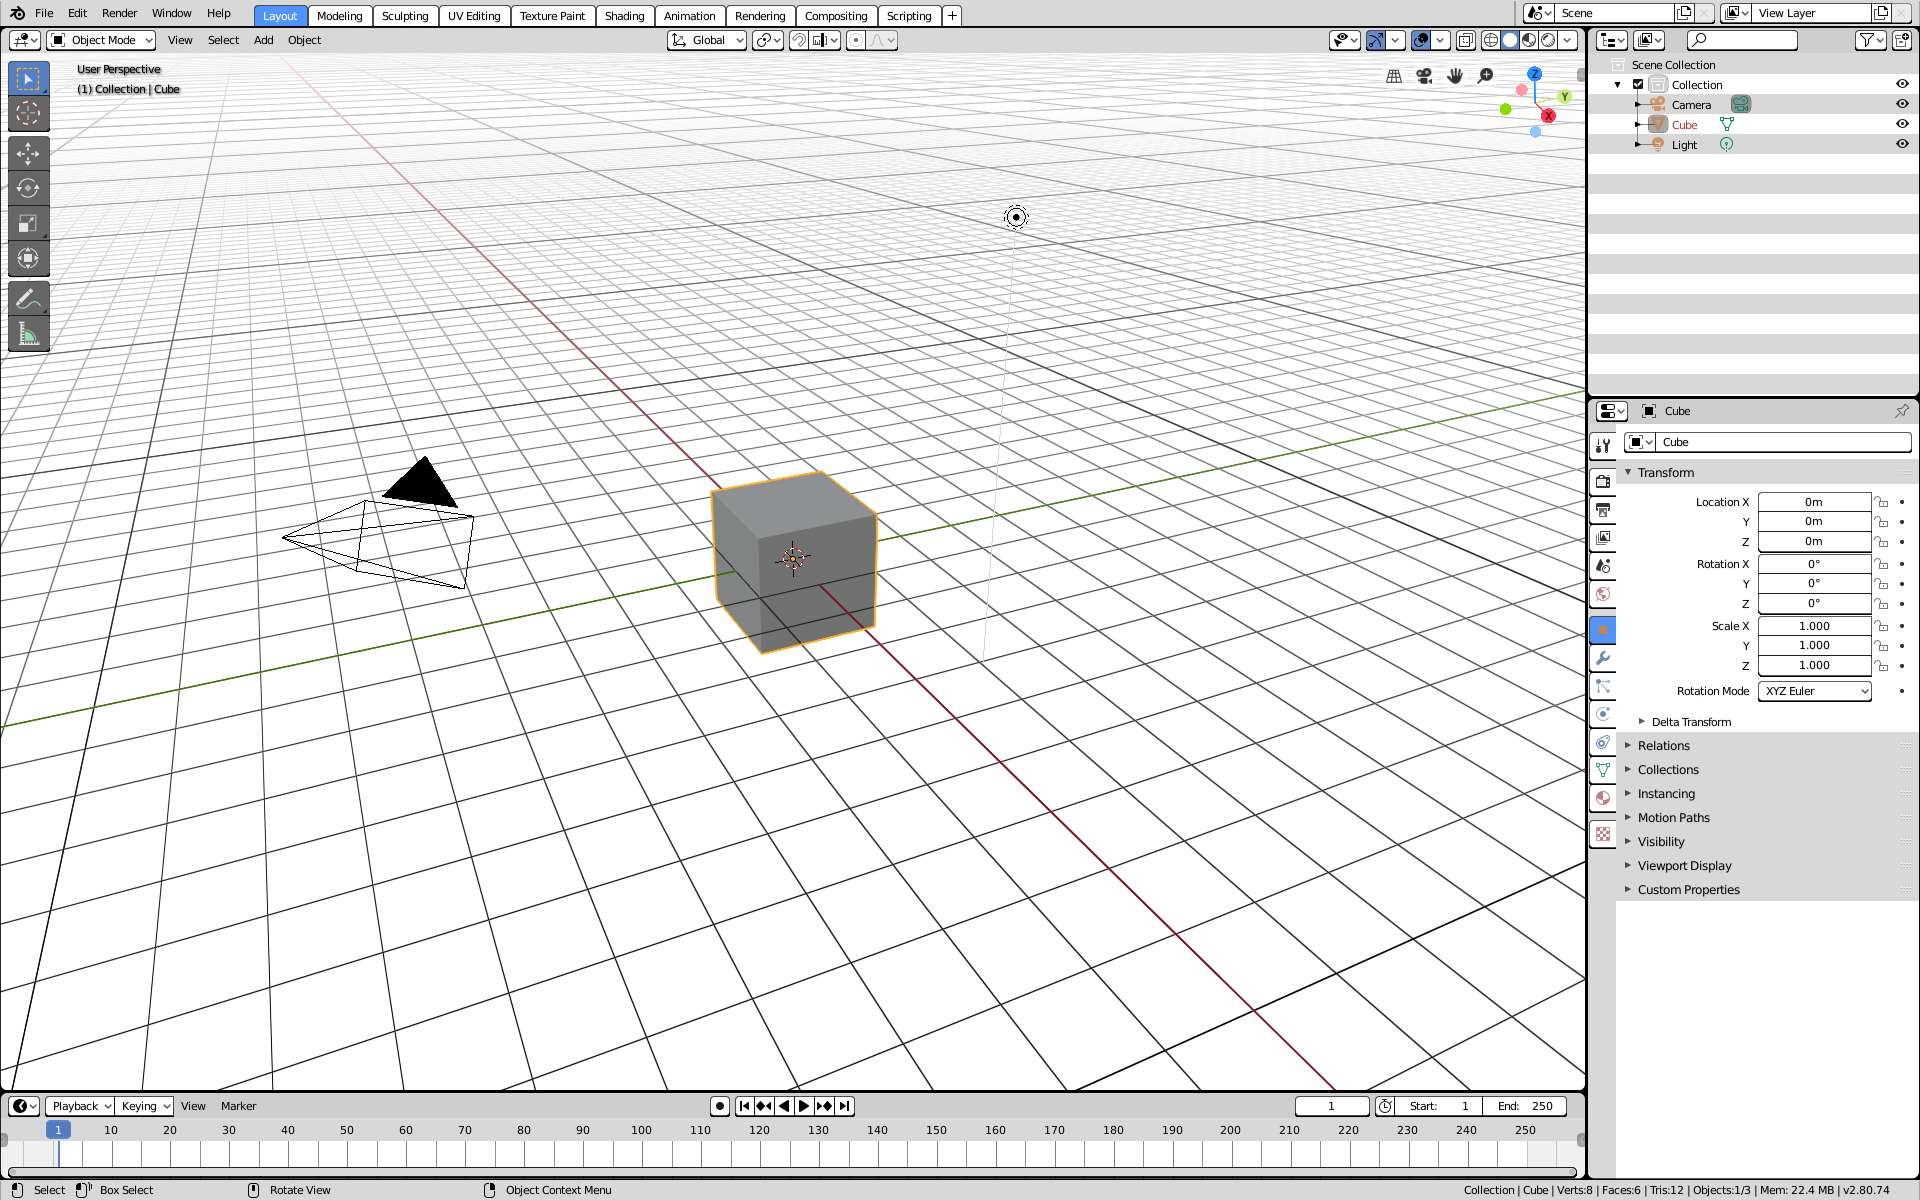Image resolution: width=1920 pixels, height=1200 pixels.
Task: Open the Object Mode dropdown
Action: pyautogui.click(x=101, y=40)
